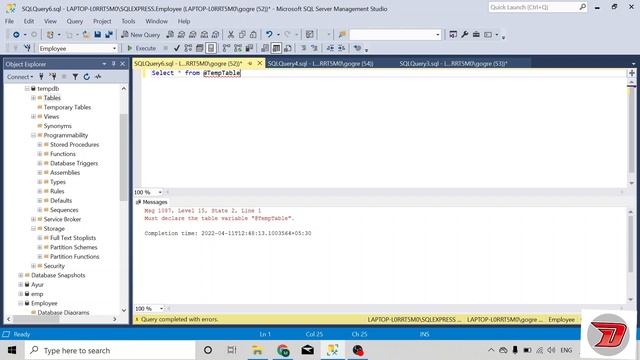Toggle IntelliSense Enabled button
Viewport: 640px width, 360px height.
click(x=211, y=48)
